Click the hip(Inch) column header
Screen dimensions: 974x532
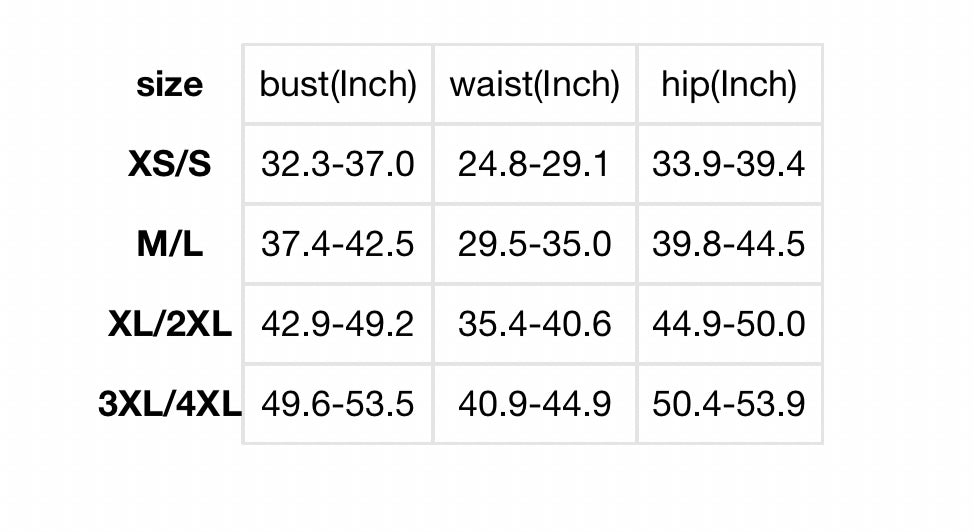[729, 85]
